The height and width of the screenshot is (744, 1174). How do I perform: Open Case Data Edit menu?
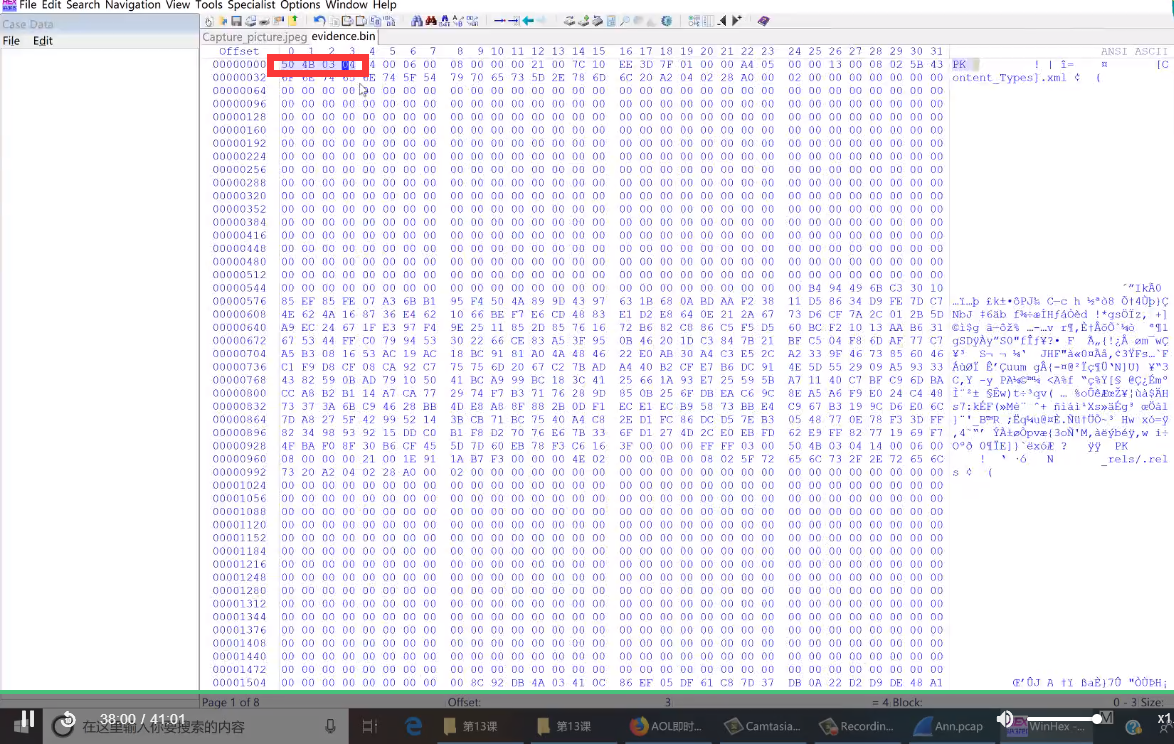coord(43,41)
